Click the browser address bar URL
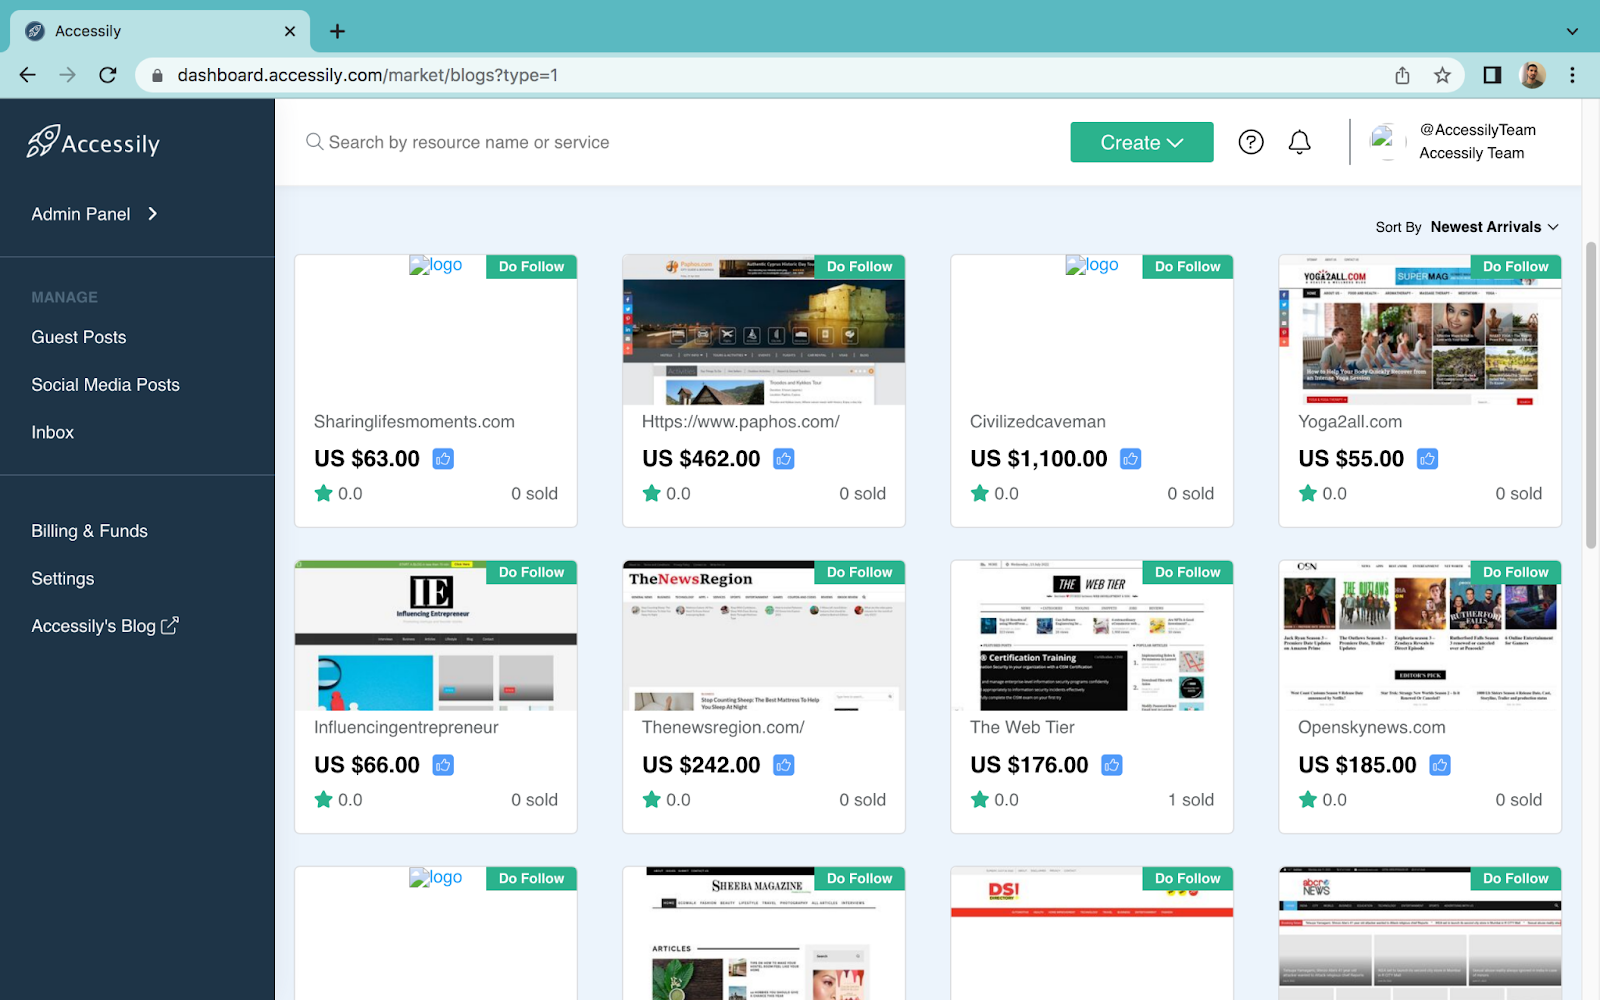Image resolution: width=1600 pixels, height=1000 pixels. tap(367, 75)
